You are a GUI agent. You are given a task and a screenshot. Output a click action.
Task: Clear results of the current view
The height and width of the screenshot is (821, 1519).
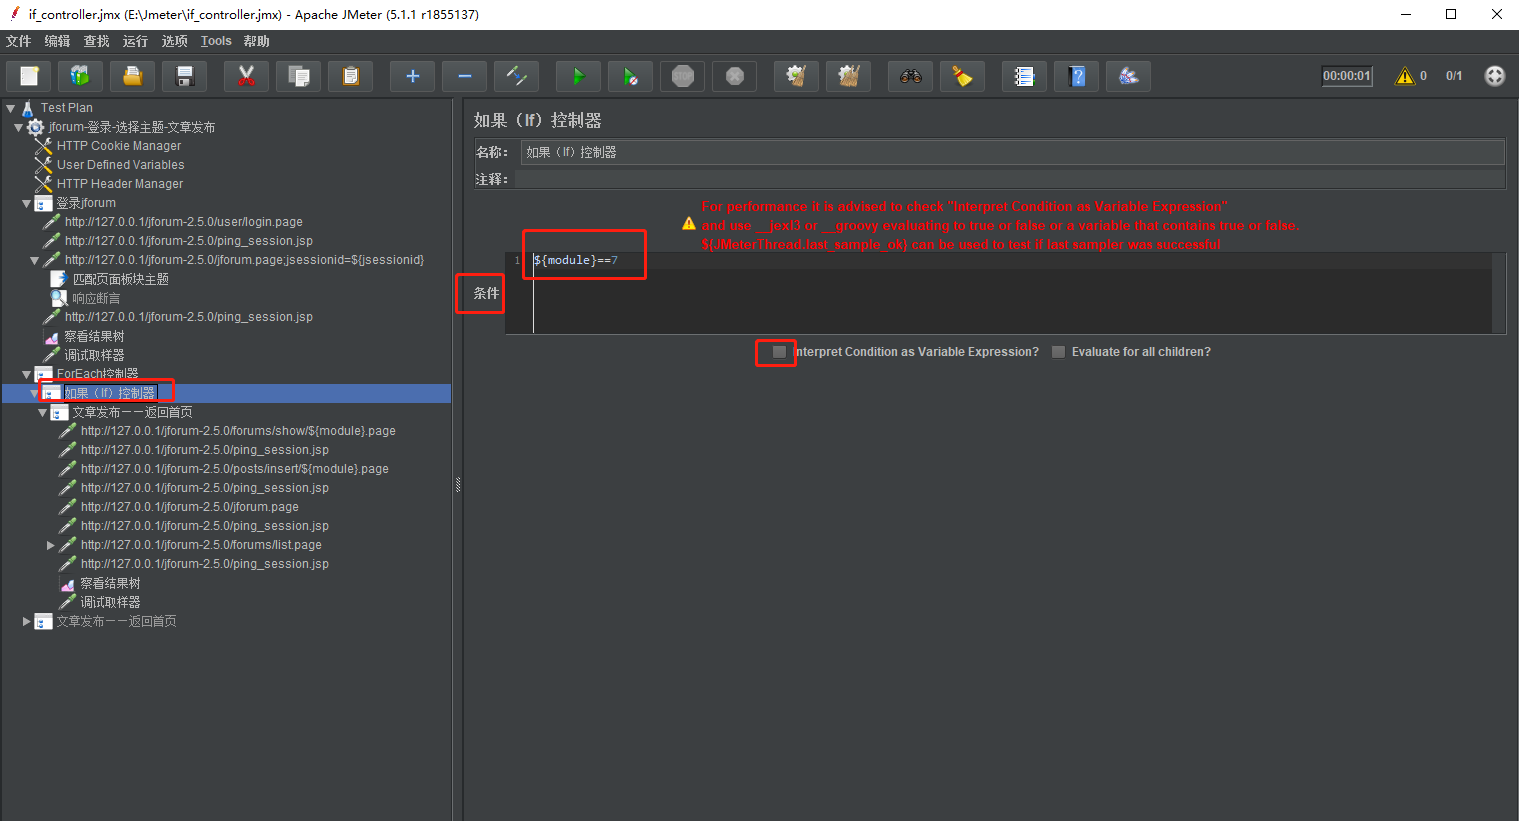[x=796, y=76]
